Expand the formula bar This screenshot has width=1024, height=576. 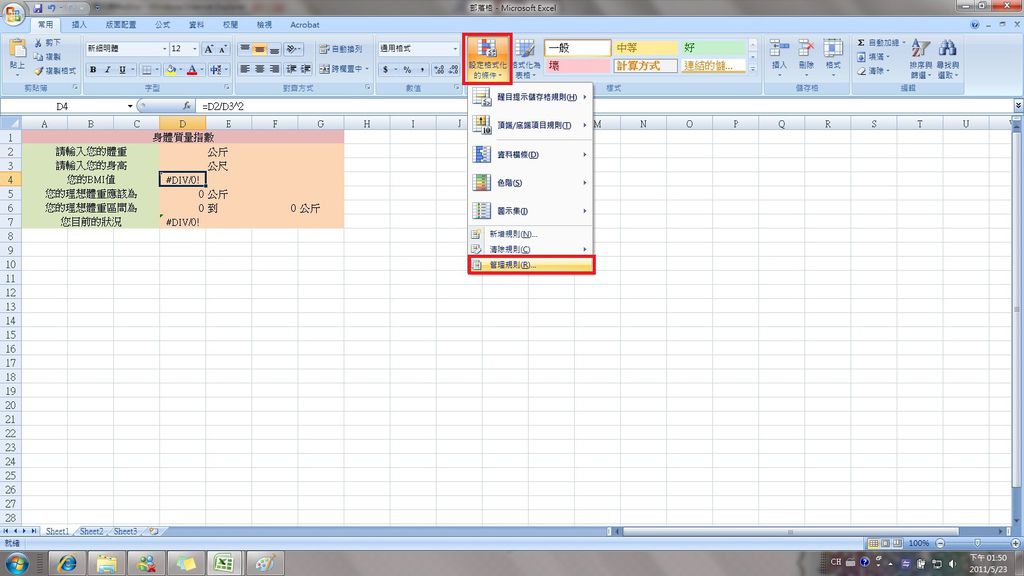point(1018,106)
